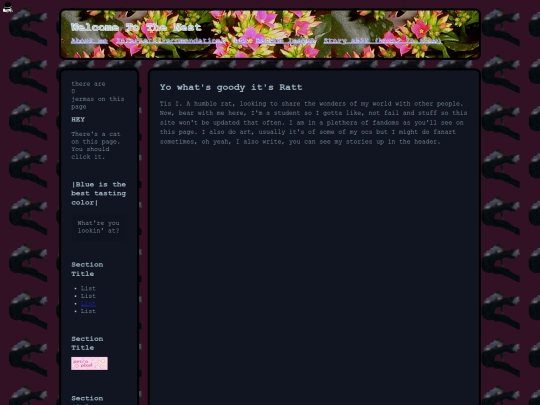This screenshot has height=405, width=540.
Task: Click the small cat icon in the top-left corner
Action: pyautogui.click(x=7, y=7)
